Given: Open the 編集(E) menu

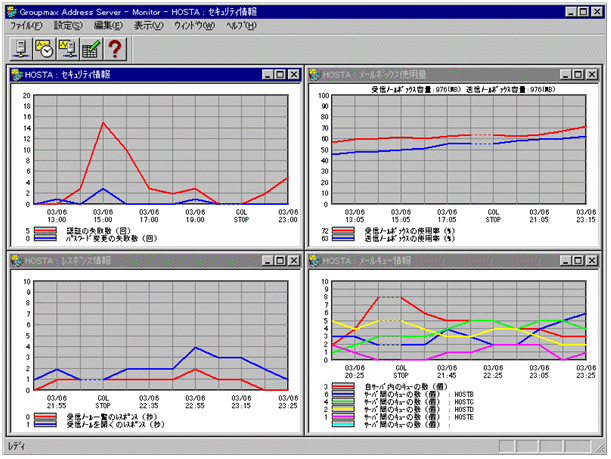Looking at the screenshot, I should [109, 24].
